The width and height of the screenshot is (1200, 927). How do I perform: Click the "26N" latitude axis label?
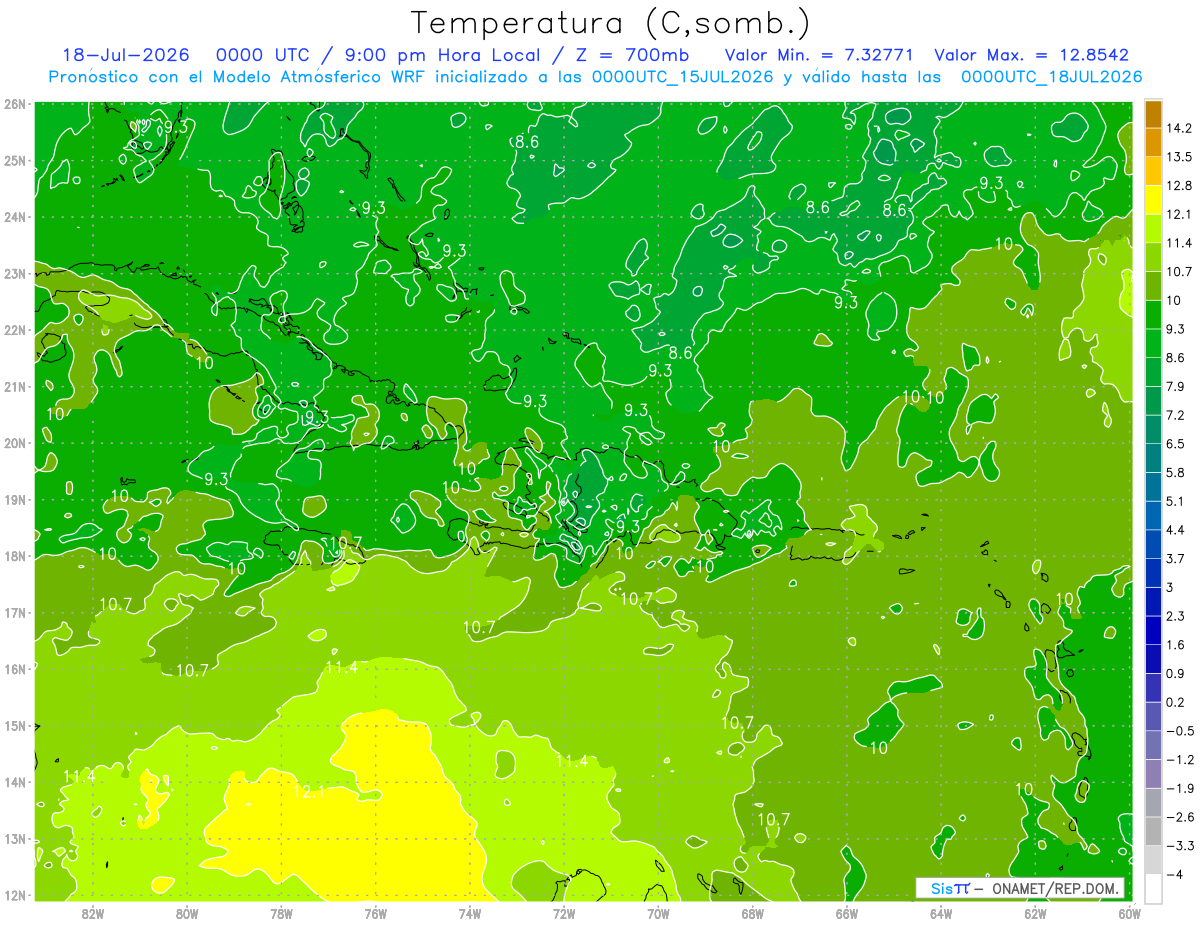[14, 104]
